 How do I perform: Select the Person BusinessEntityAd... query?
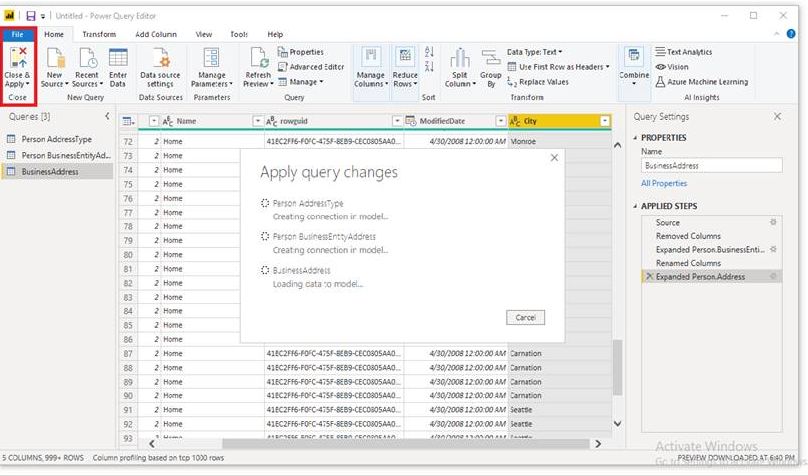point(57,156)
